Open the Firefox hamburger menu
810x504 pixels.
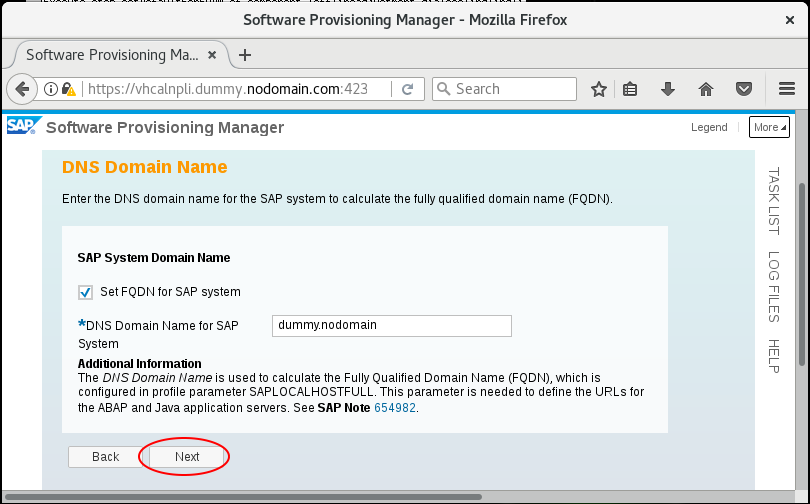click(787, 89)
